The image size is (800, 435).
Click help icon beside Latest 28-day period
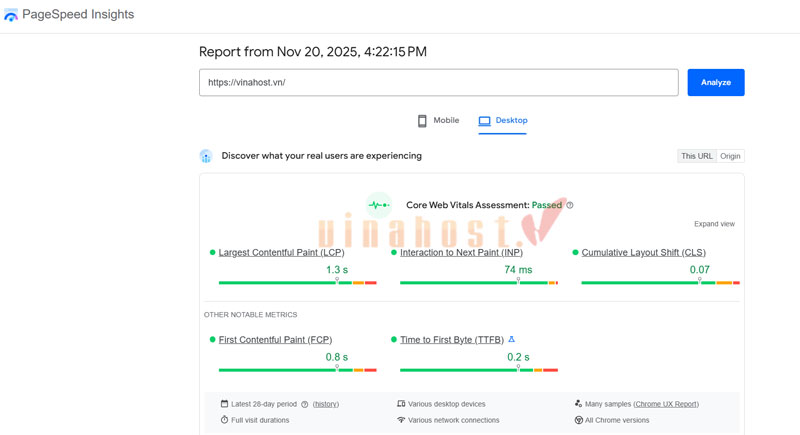(x=305, y=404)
